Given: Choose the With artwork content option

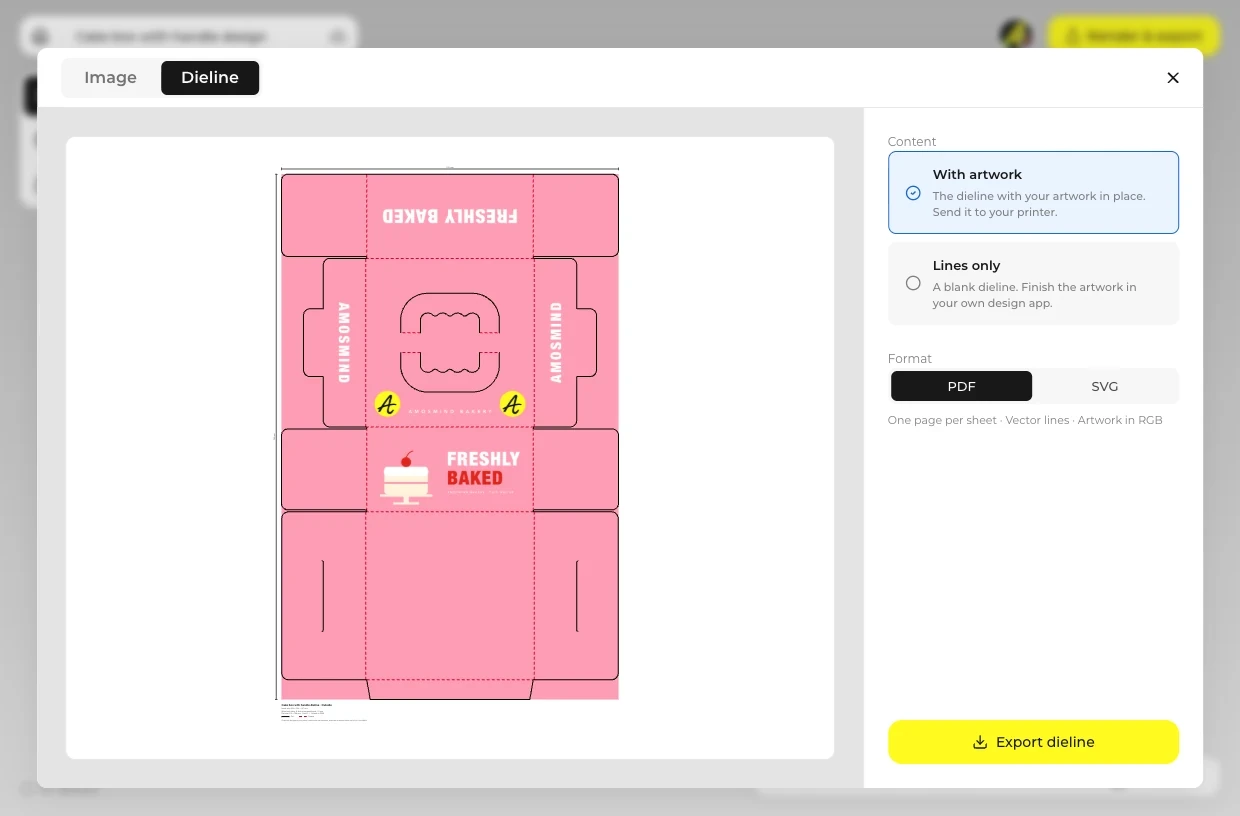Looking at the screenshot, I should point(1033,192).
